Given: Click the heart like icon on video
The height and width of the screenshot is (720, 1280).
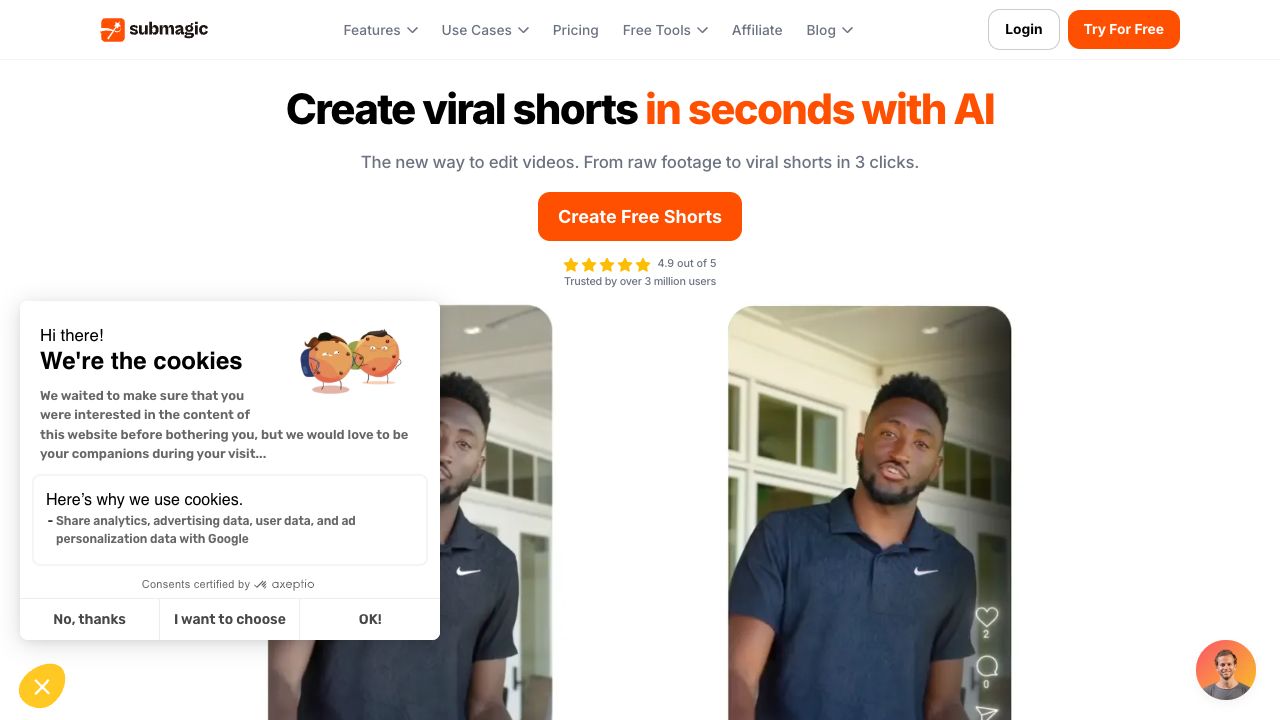Looking at the screenshot, I should point(987,617).
